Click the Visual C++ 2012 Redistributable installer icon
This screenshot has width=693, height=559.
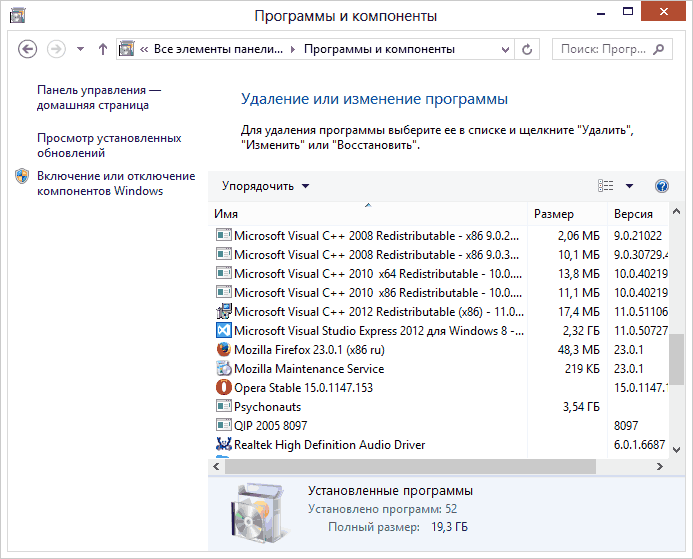tap(224, 311)
